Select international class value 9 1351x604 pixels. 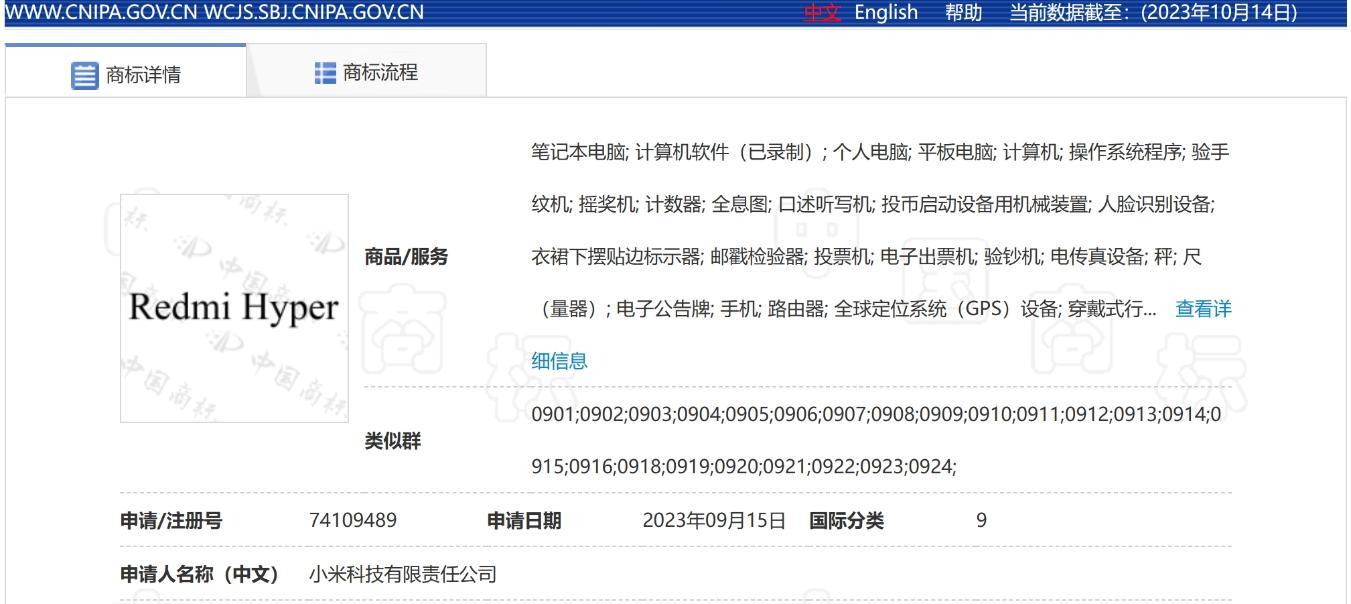[x=981, y=520]
